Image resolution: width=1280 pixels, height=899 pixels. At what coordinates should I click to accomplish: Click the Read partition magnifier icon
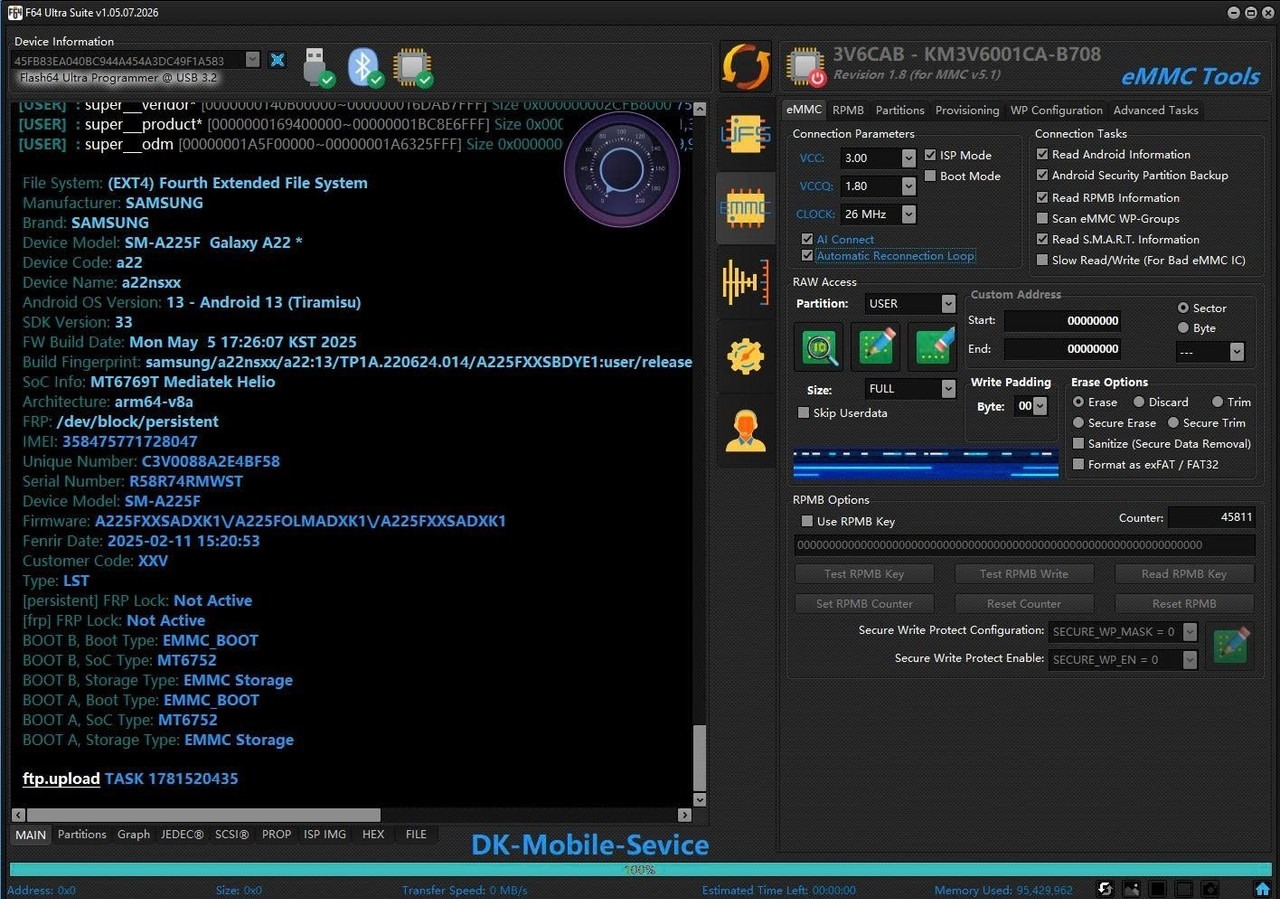(820, 347)
